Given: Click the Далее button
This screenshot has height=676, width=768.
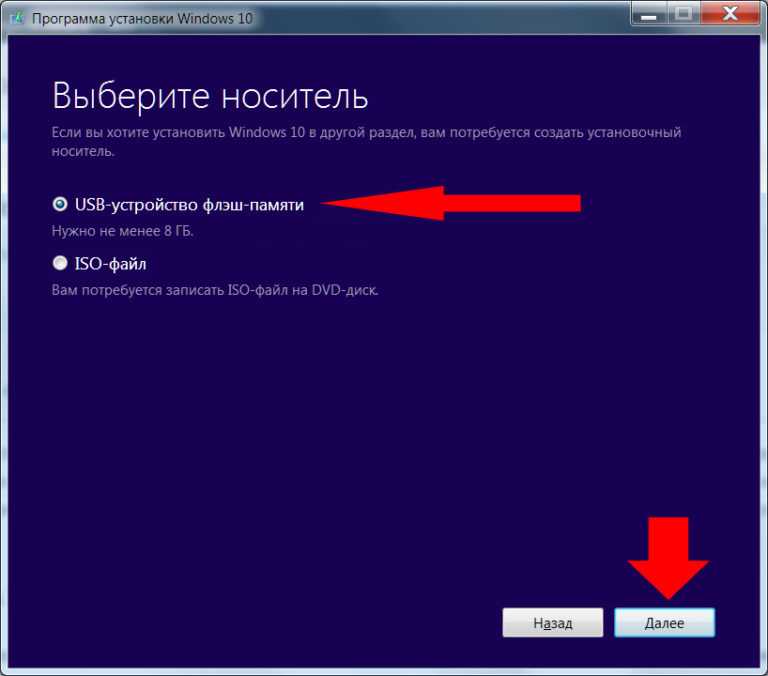Looking at the screenshot, I should (665, 623).
